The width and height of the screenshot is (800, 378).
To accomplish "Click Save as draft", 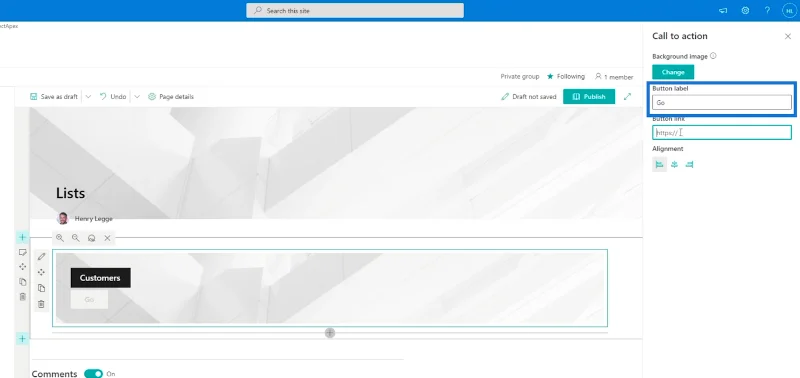I will (54, 96).
